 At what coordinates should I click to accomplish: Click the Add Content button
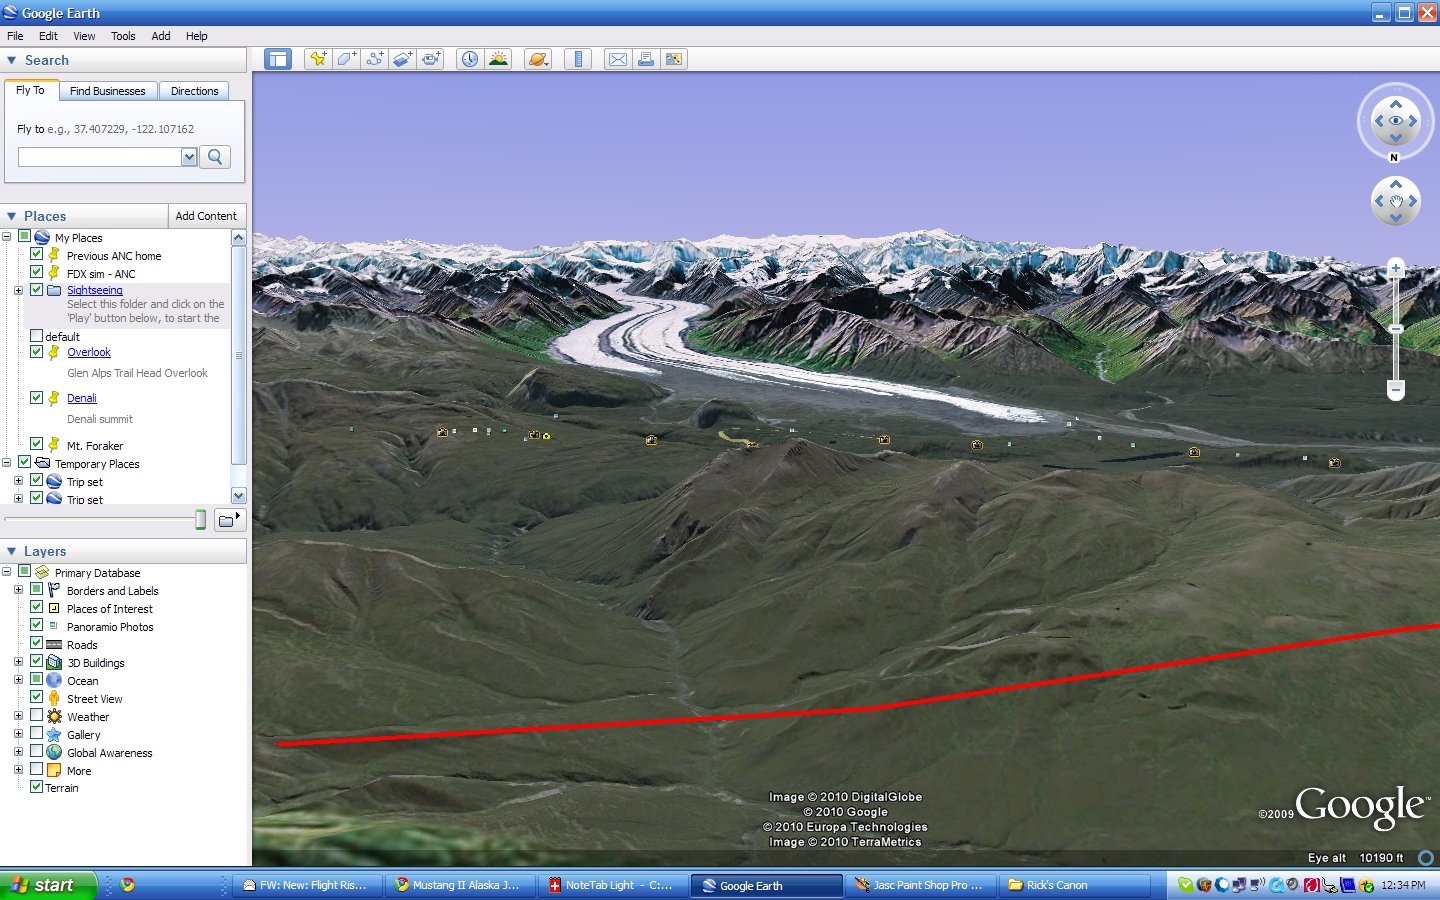(206, 216)
